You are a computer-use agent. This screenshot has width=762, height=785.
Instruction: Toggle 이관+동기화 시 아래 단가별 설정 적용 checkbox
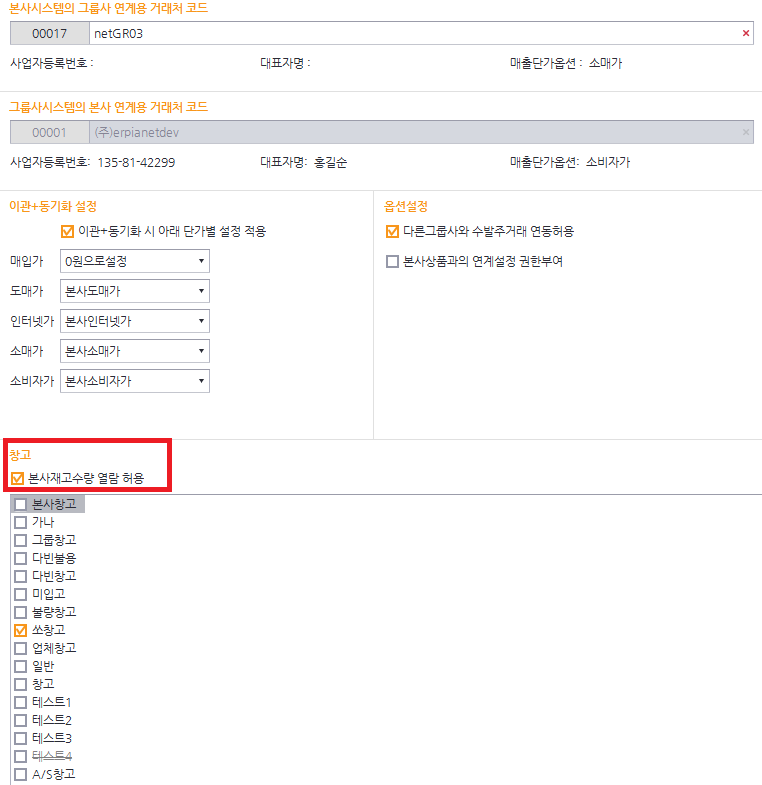coord(68,231)
